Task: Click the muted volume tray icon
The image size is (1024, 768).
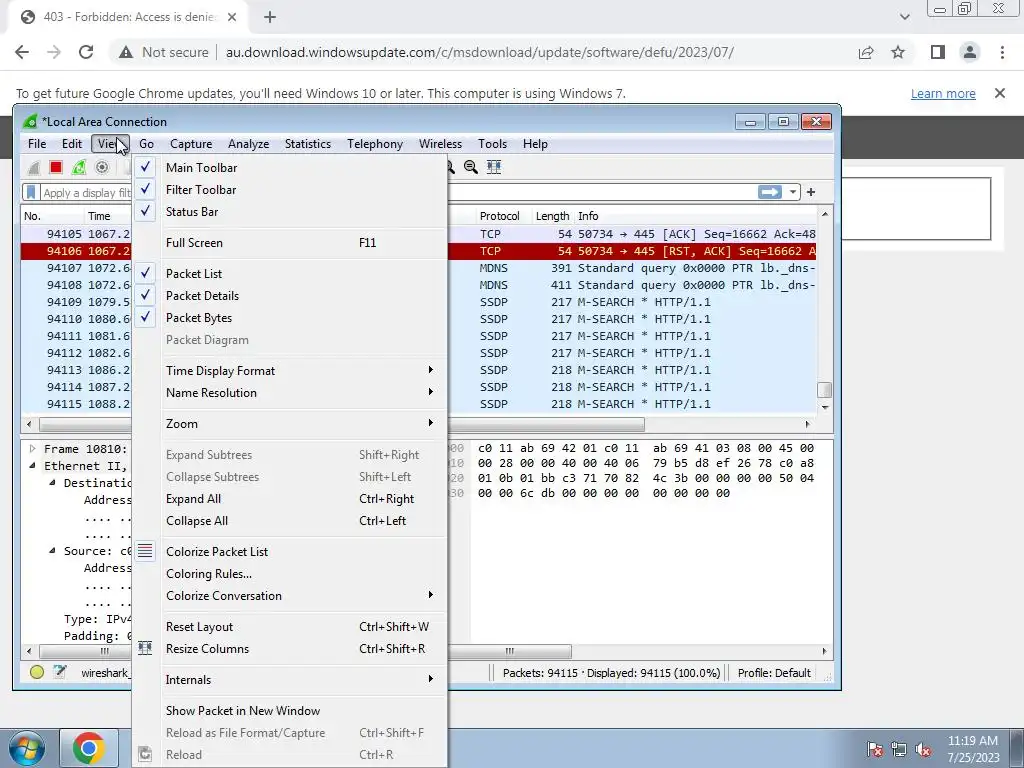Action: point(923,749)
